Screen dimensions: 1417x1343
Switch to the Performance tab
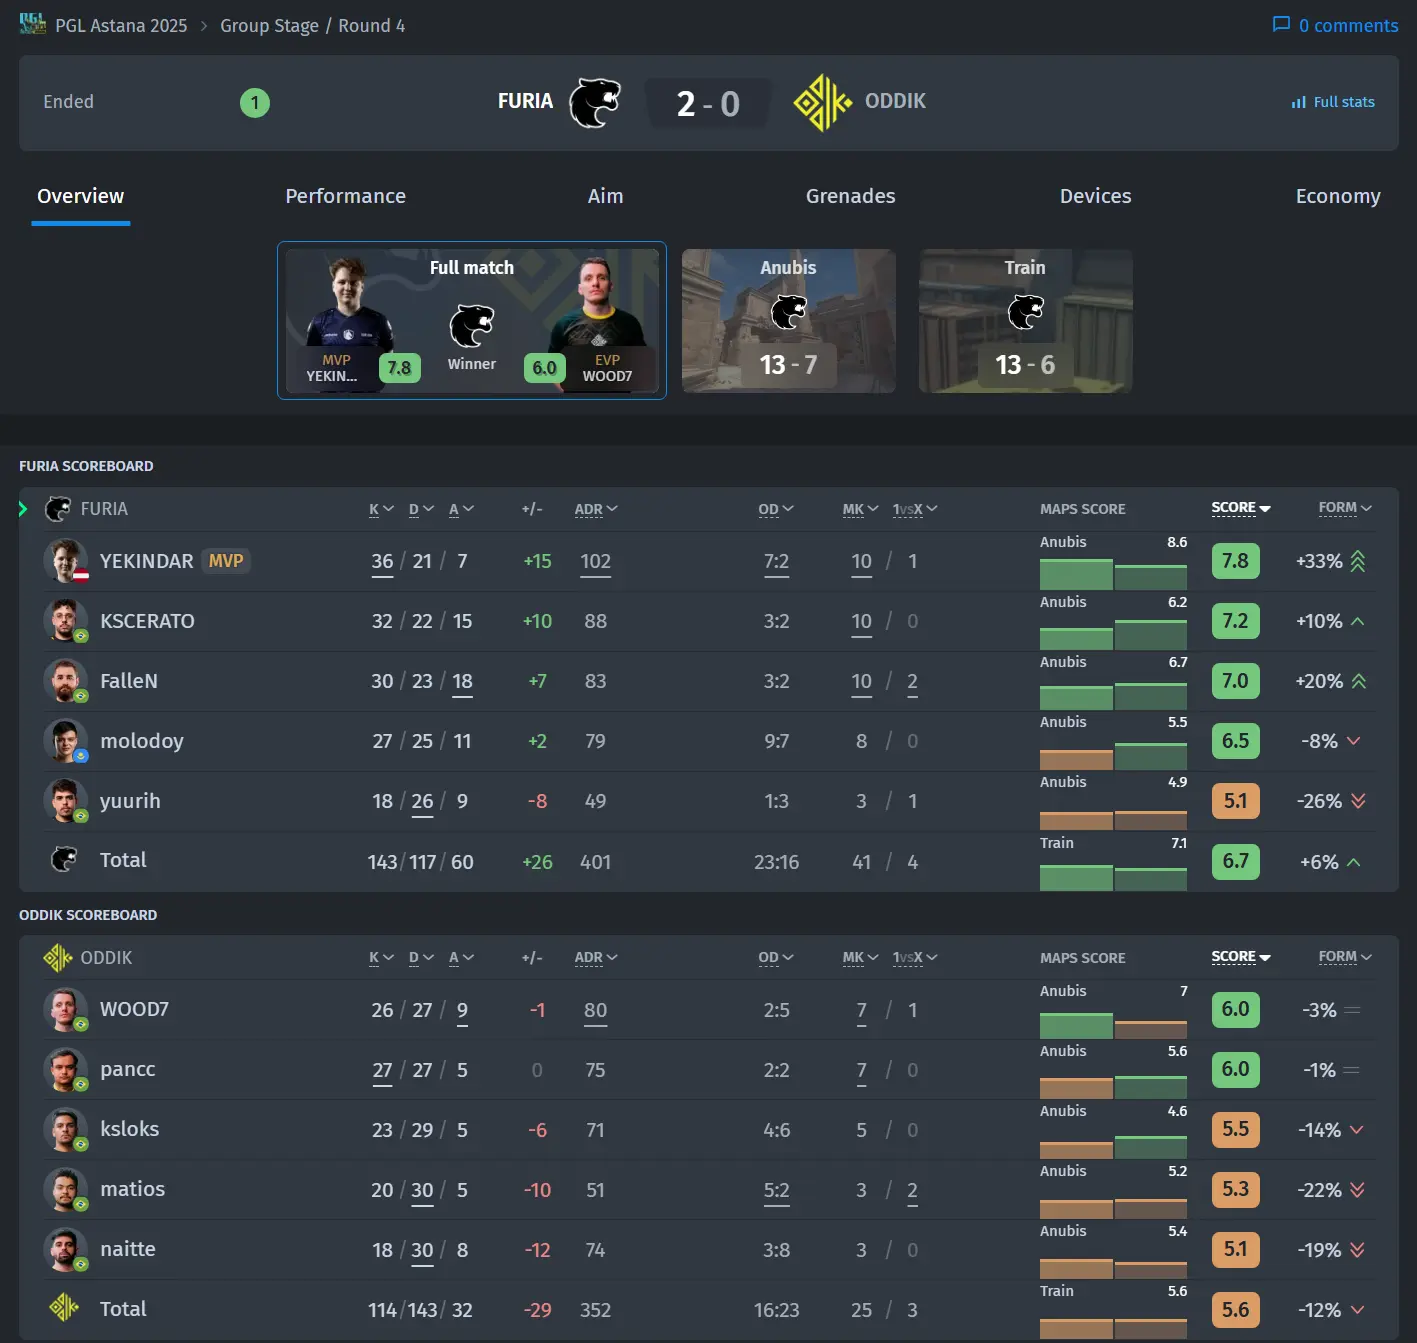(x=345, y=196)
